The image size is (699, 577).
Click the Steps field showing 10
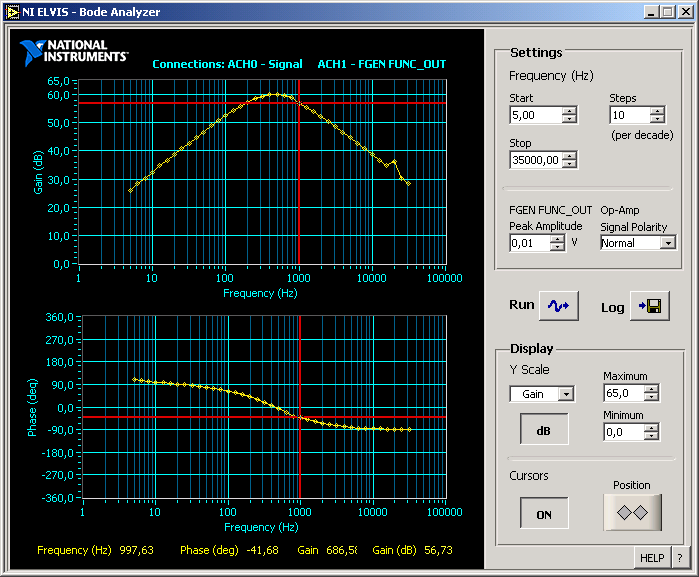pos(629,115)
